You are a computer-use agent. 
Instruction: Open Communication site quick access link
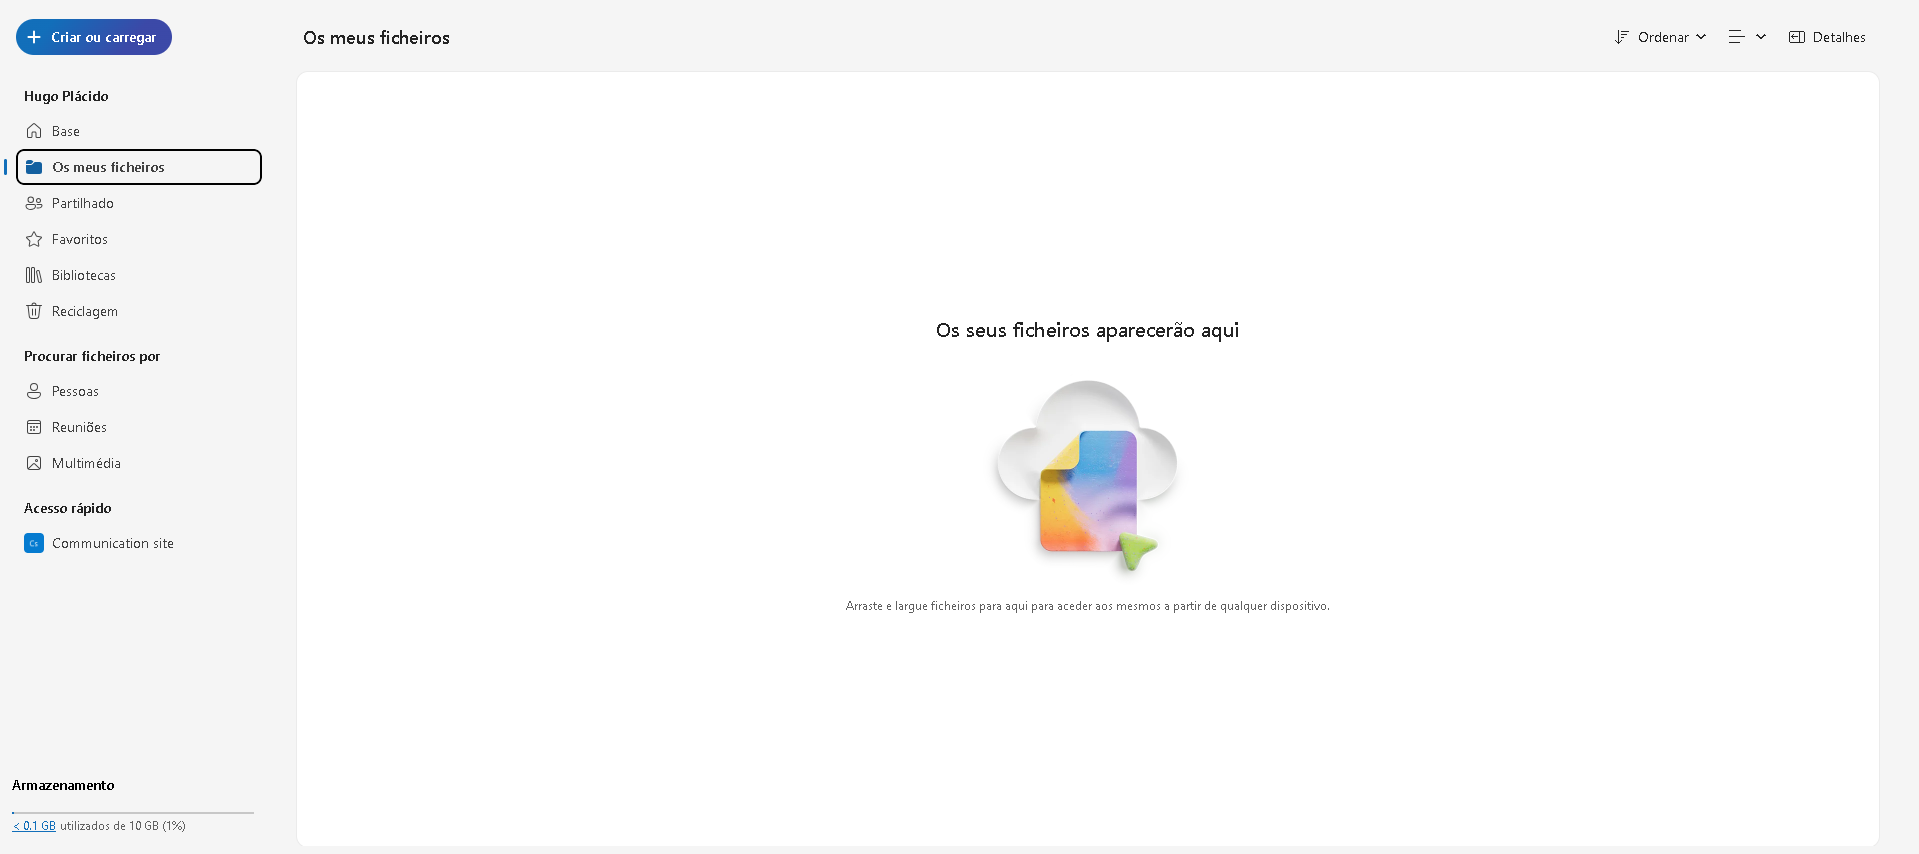click(x=113, y=543)
